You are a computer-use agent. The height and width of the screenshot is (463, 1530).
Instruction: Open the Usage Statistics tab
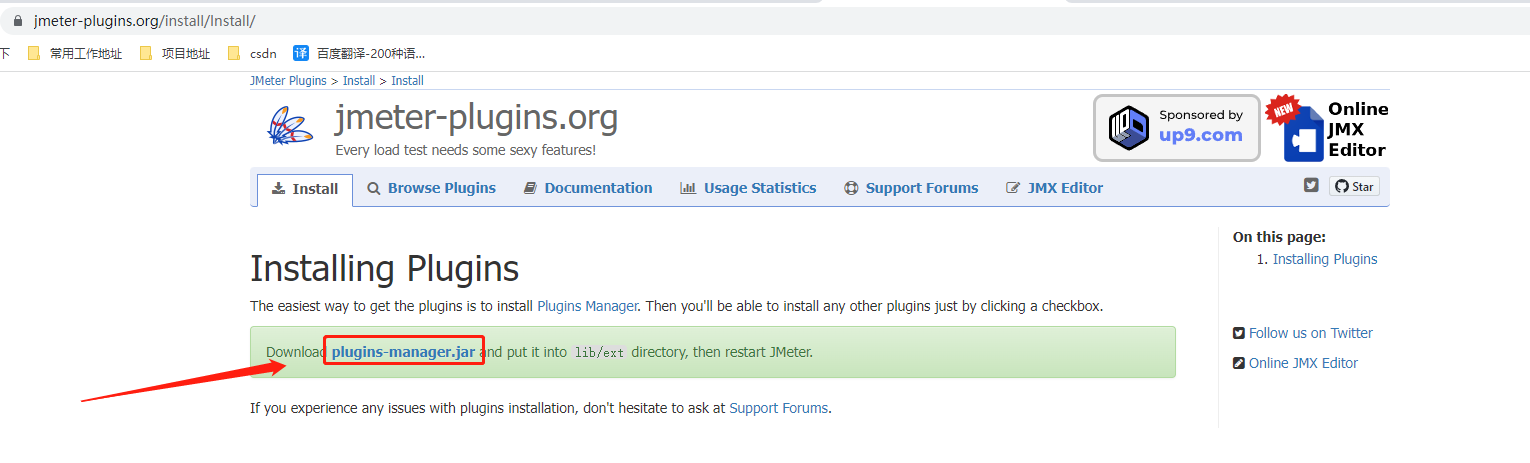point(748,188)
